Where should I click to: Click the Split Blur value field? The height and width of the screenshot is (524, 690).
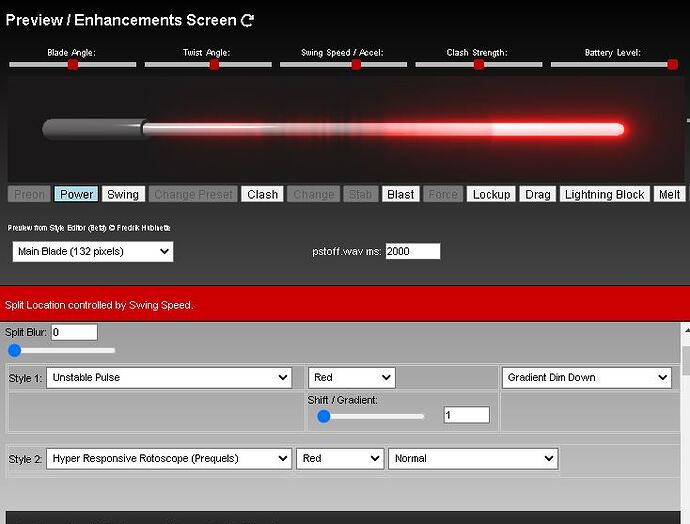click(74, 332)
